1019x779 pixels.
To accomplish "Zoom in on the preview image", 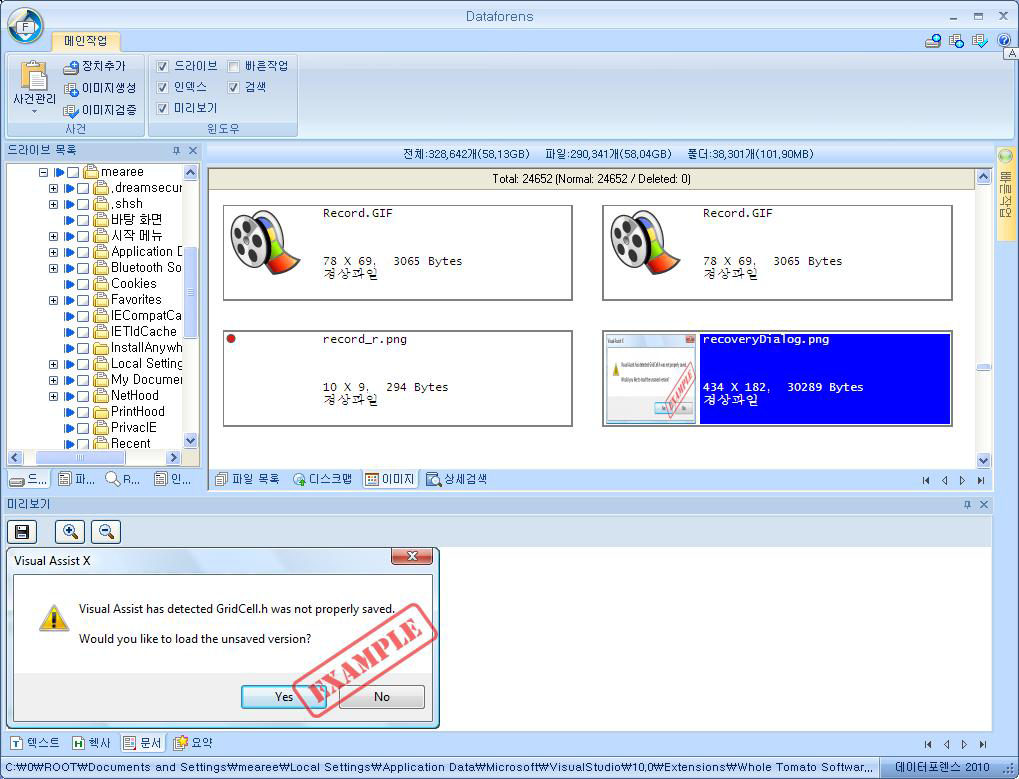I will (x=70, y=532).
